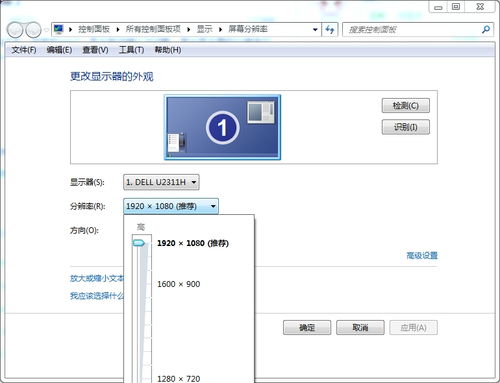Select the monitor 1 display thumbnail
The width and height of the screenshot is (500, 383).
(x=223, y=127)
